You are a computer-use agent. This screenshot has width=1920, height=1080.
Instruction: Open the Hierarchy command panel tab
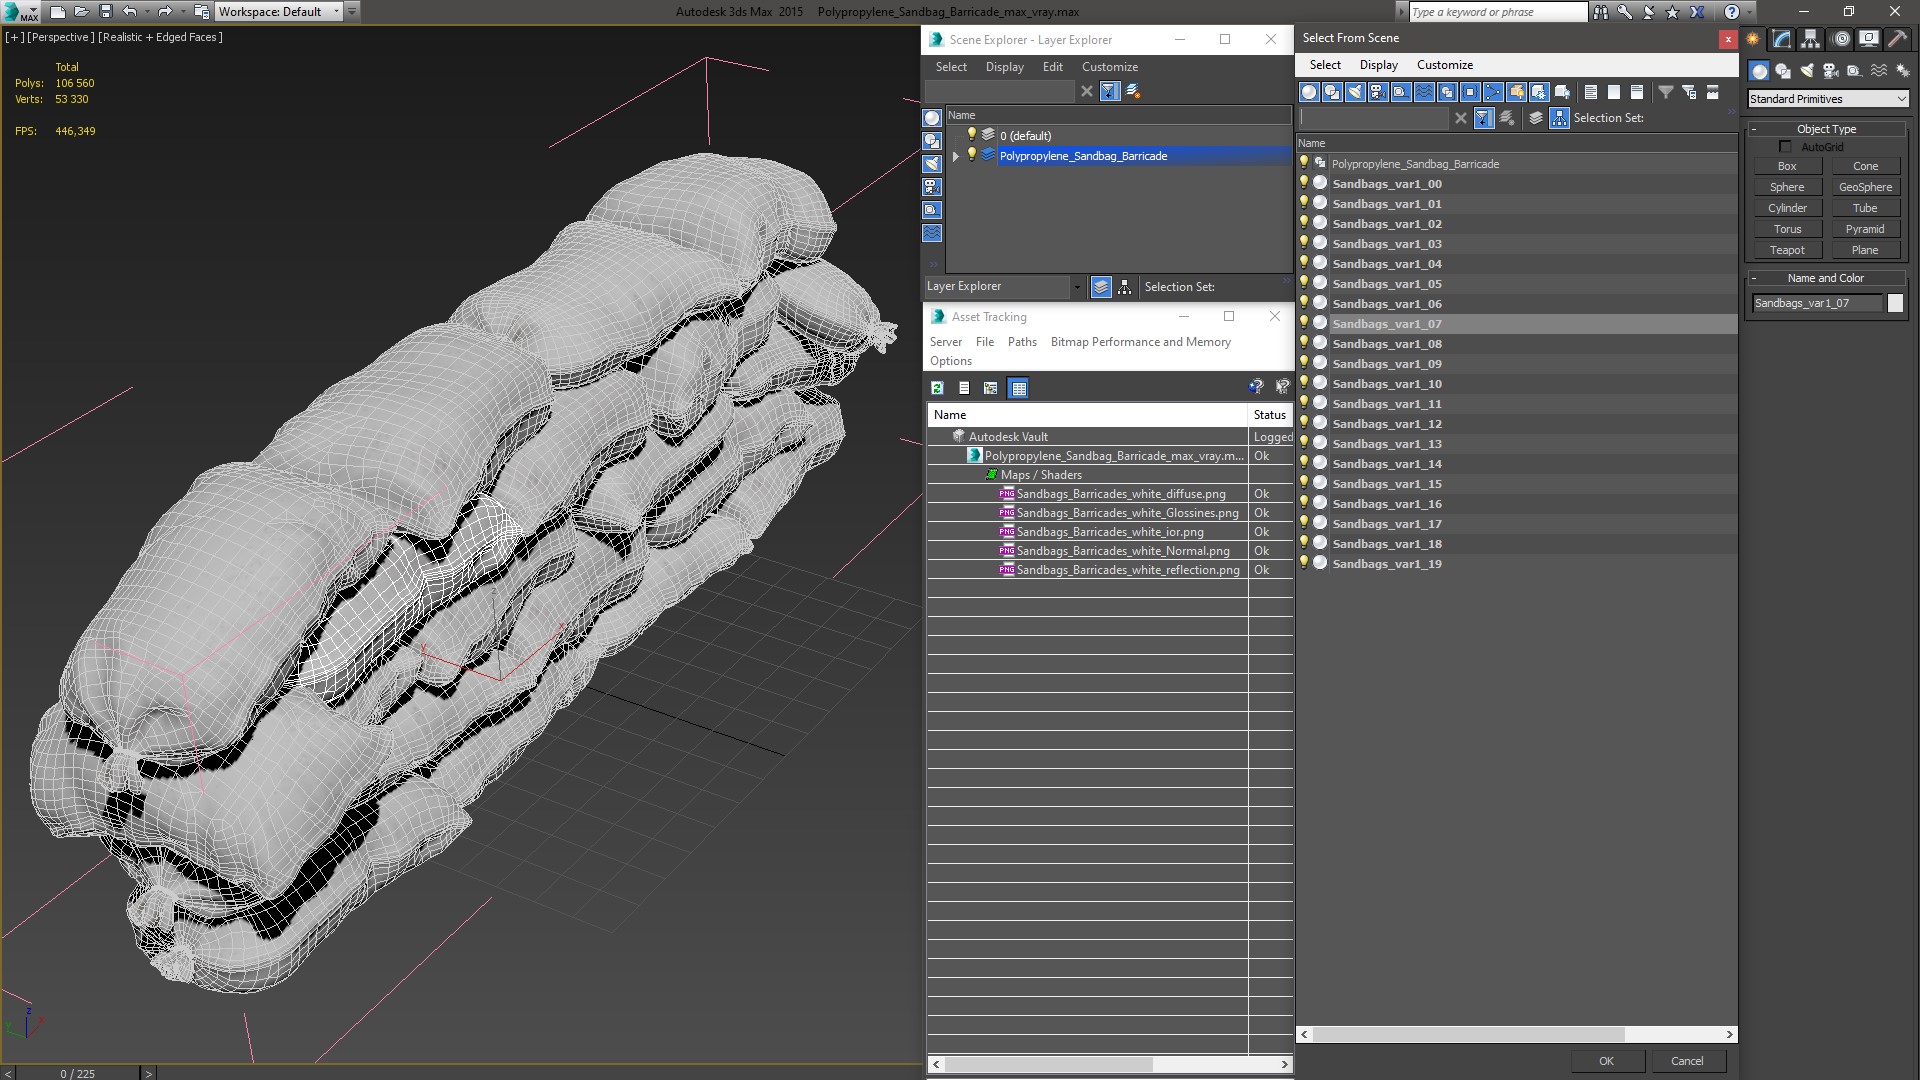click(1810, 40)
